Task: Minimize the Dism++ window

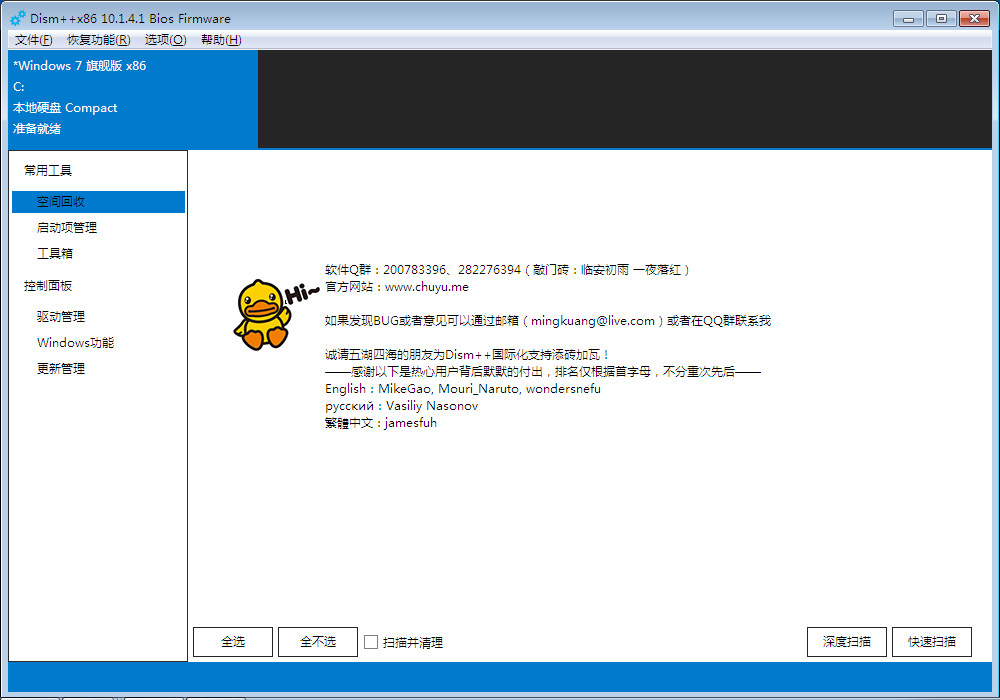Action: 908,18
